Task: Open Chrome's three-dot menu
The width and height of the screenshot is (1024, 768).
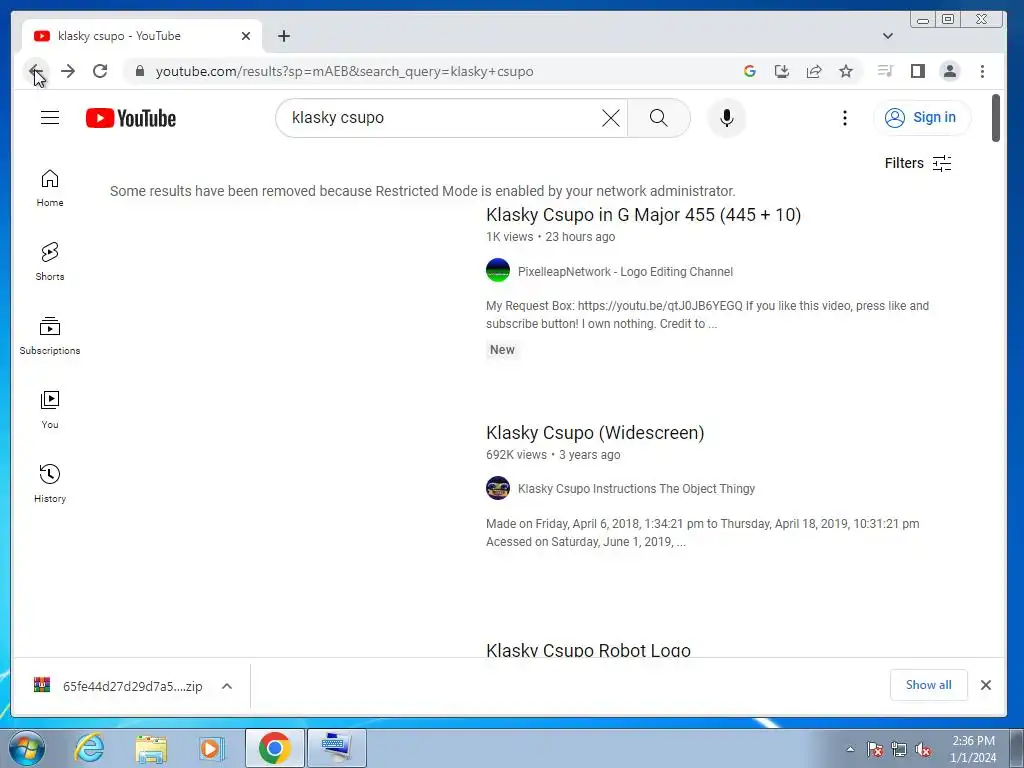Action: pyautogui.click(x=982, y=71)
